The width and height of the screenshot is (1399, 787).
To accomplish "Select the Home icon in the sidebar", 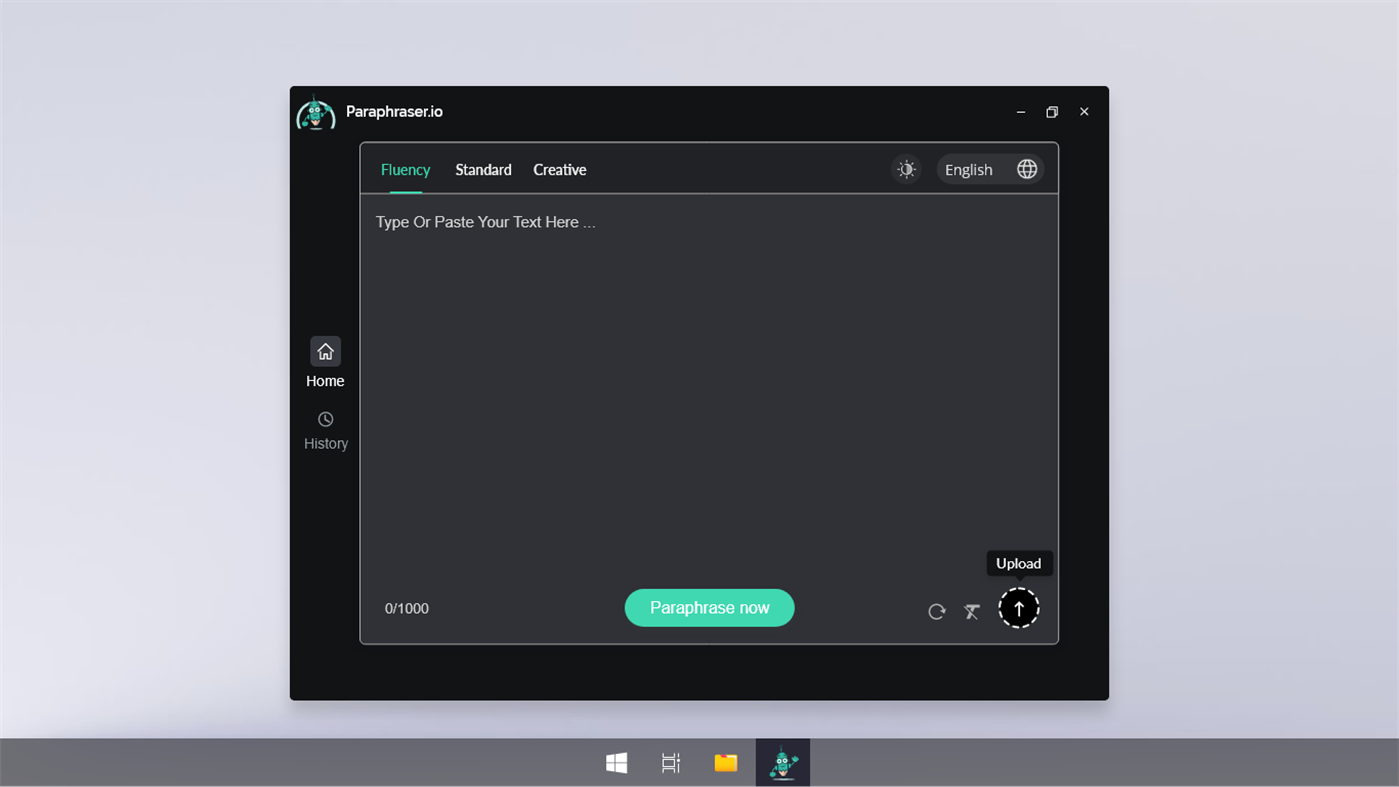I will 325,351.
